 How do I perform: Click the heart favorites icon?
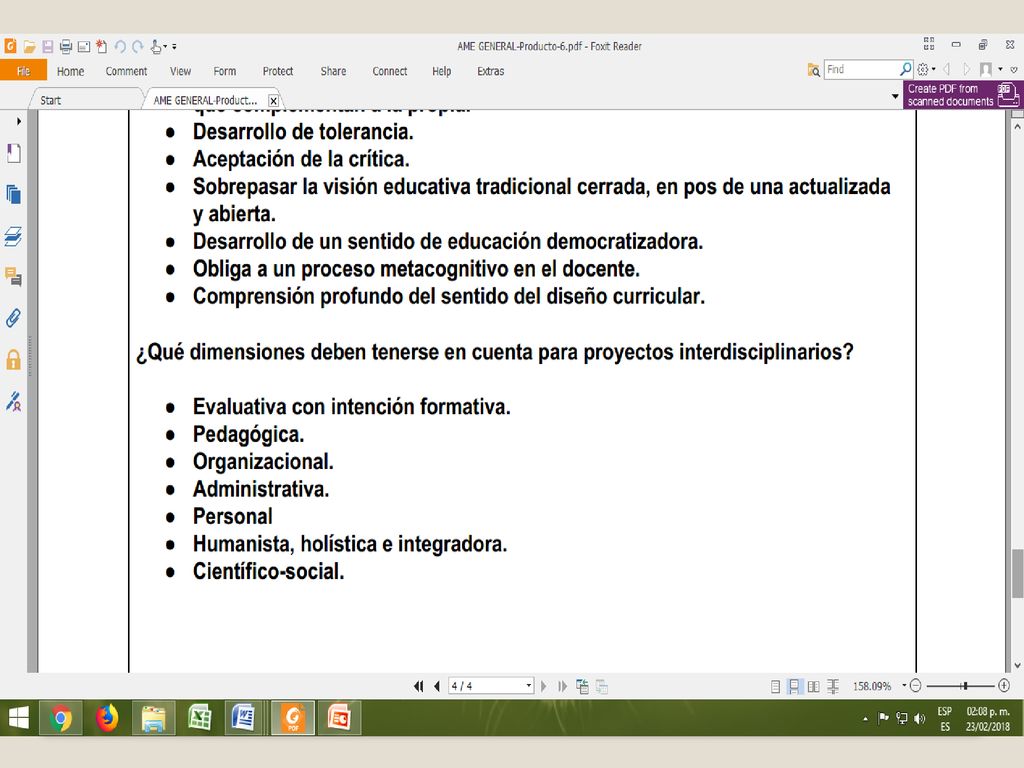[1014, 69]
